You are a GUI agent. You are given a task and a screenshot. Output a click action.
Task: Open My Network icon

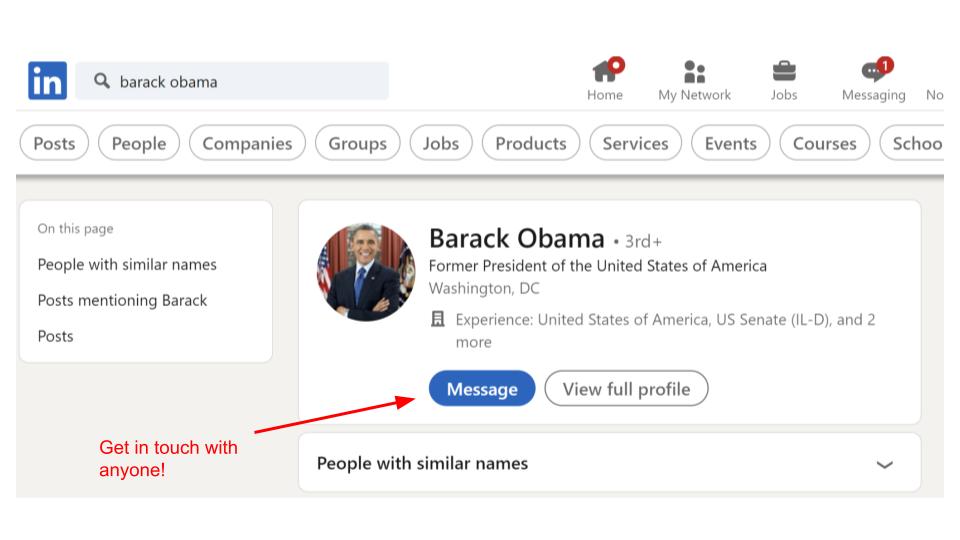[x=694, y=73]
